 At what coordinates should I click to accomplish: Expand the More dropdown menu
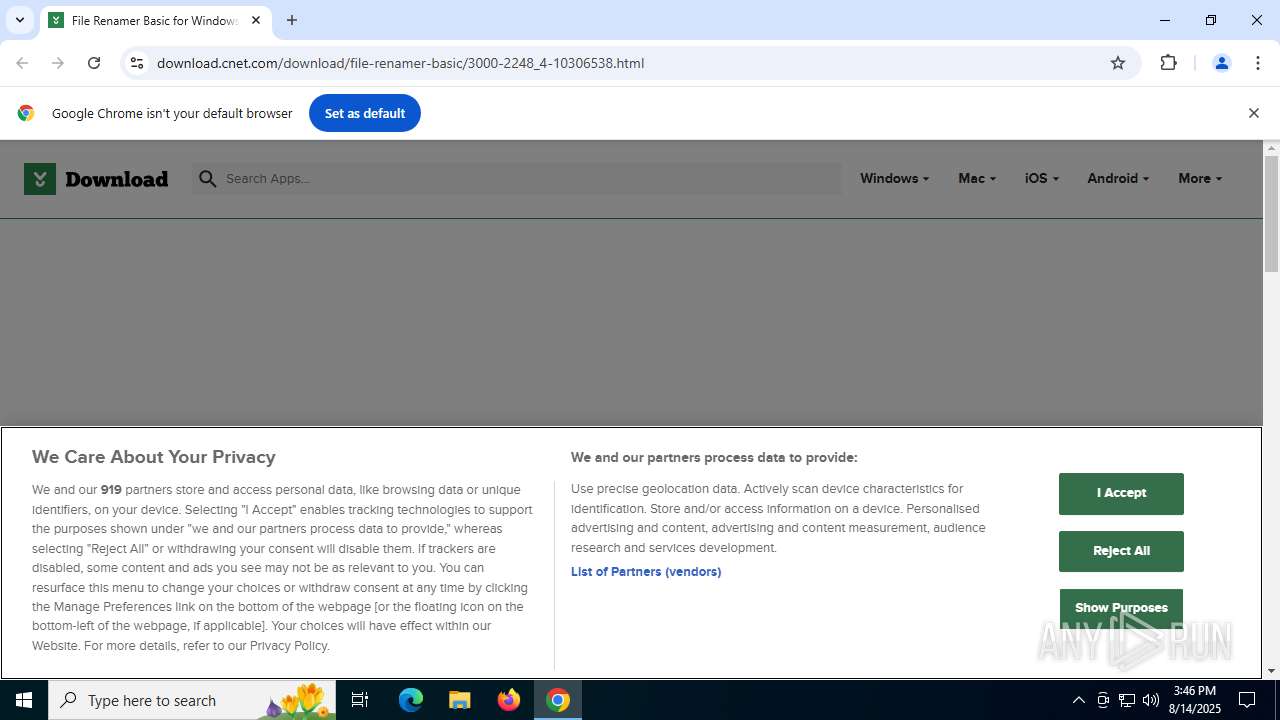(1200, 179)
